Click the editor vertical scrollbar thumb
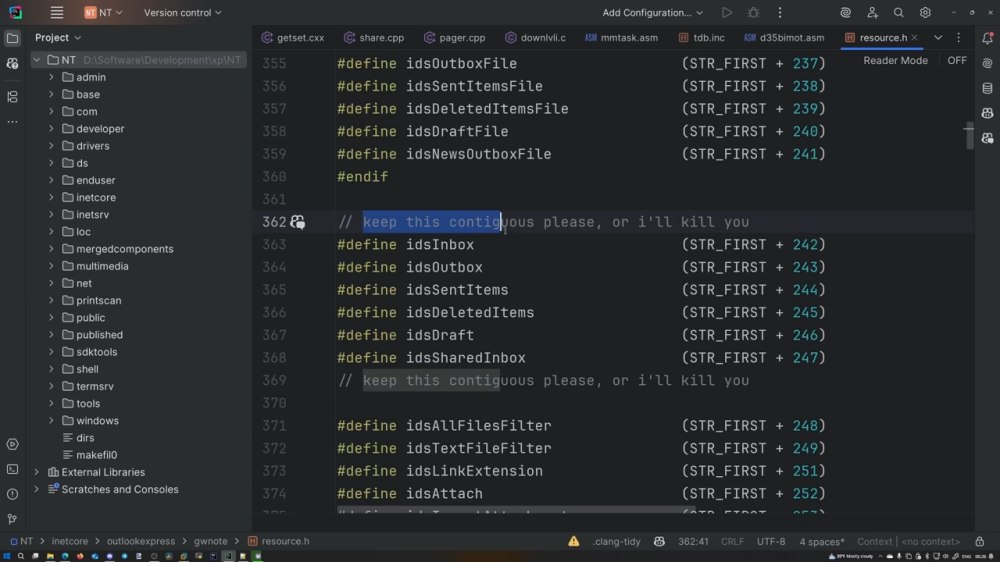Screen dimensions: 1000x562 pos(969,137)
